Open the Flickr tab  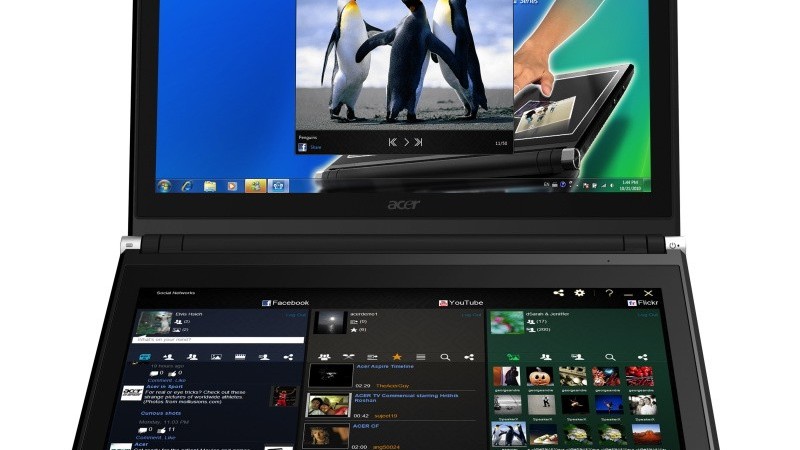[x=646, y=302]
